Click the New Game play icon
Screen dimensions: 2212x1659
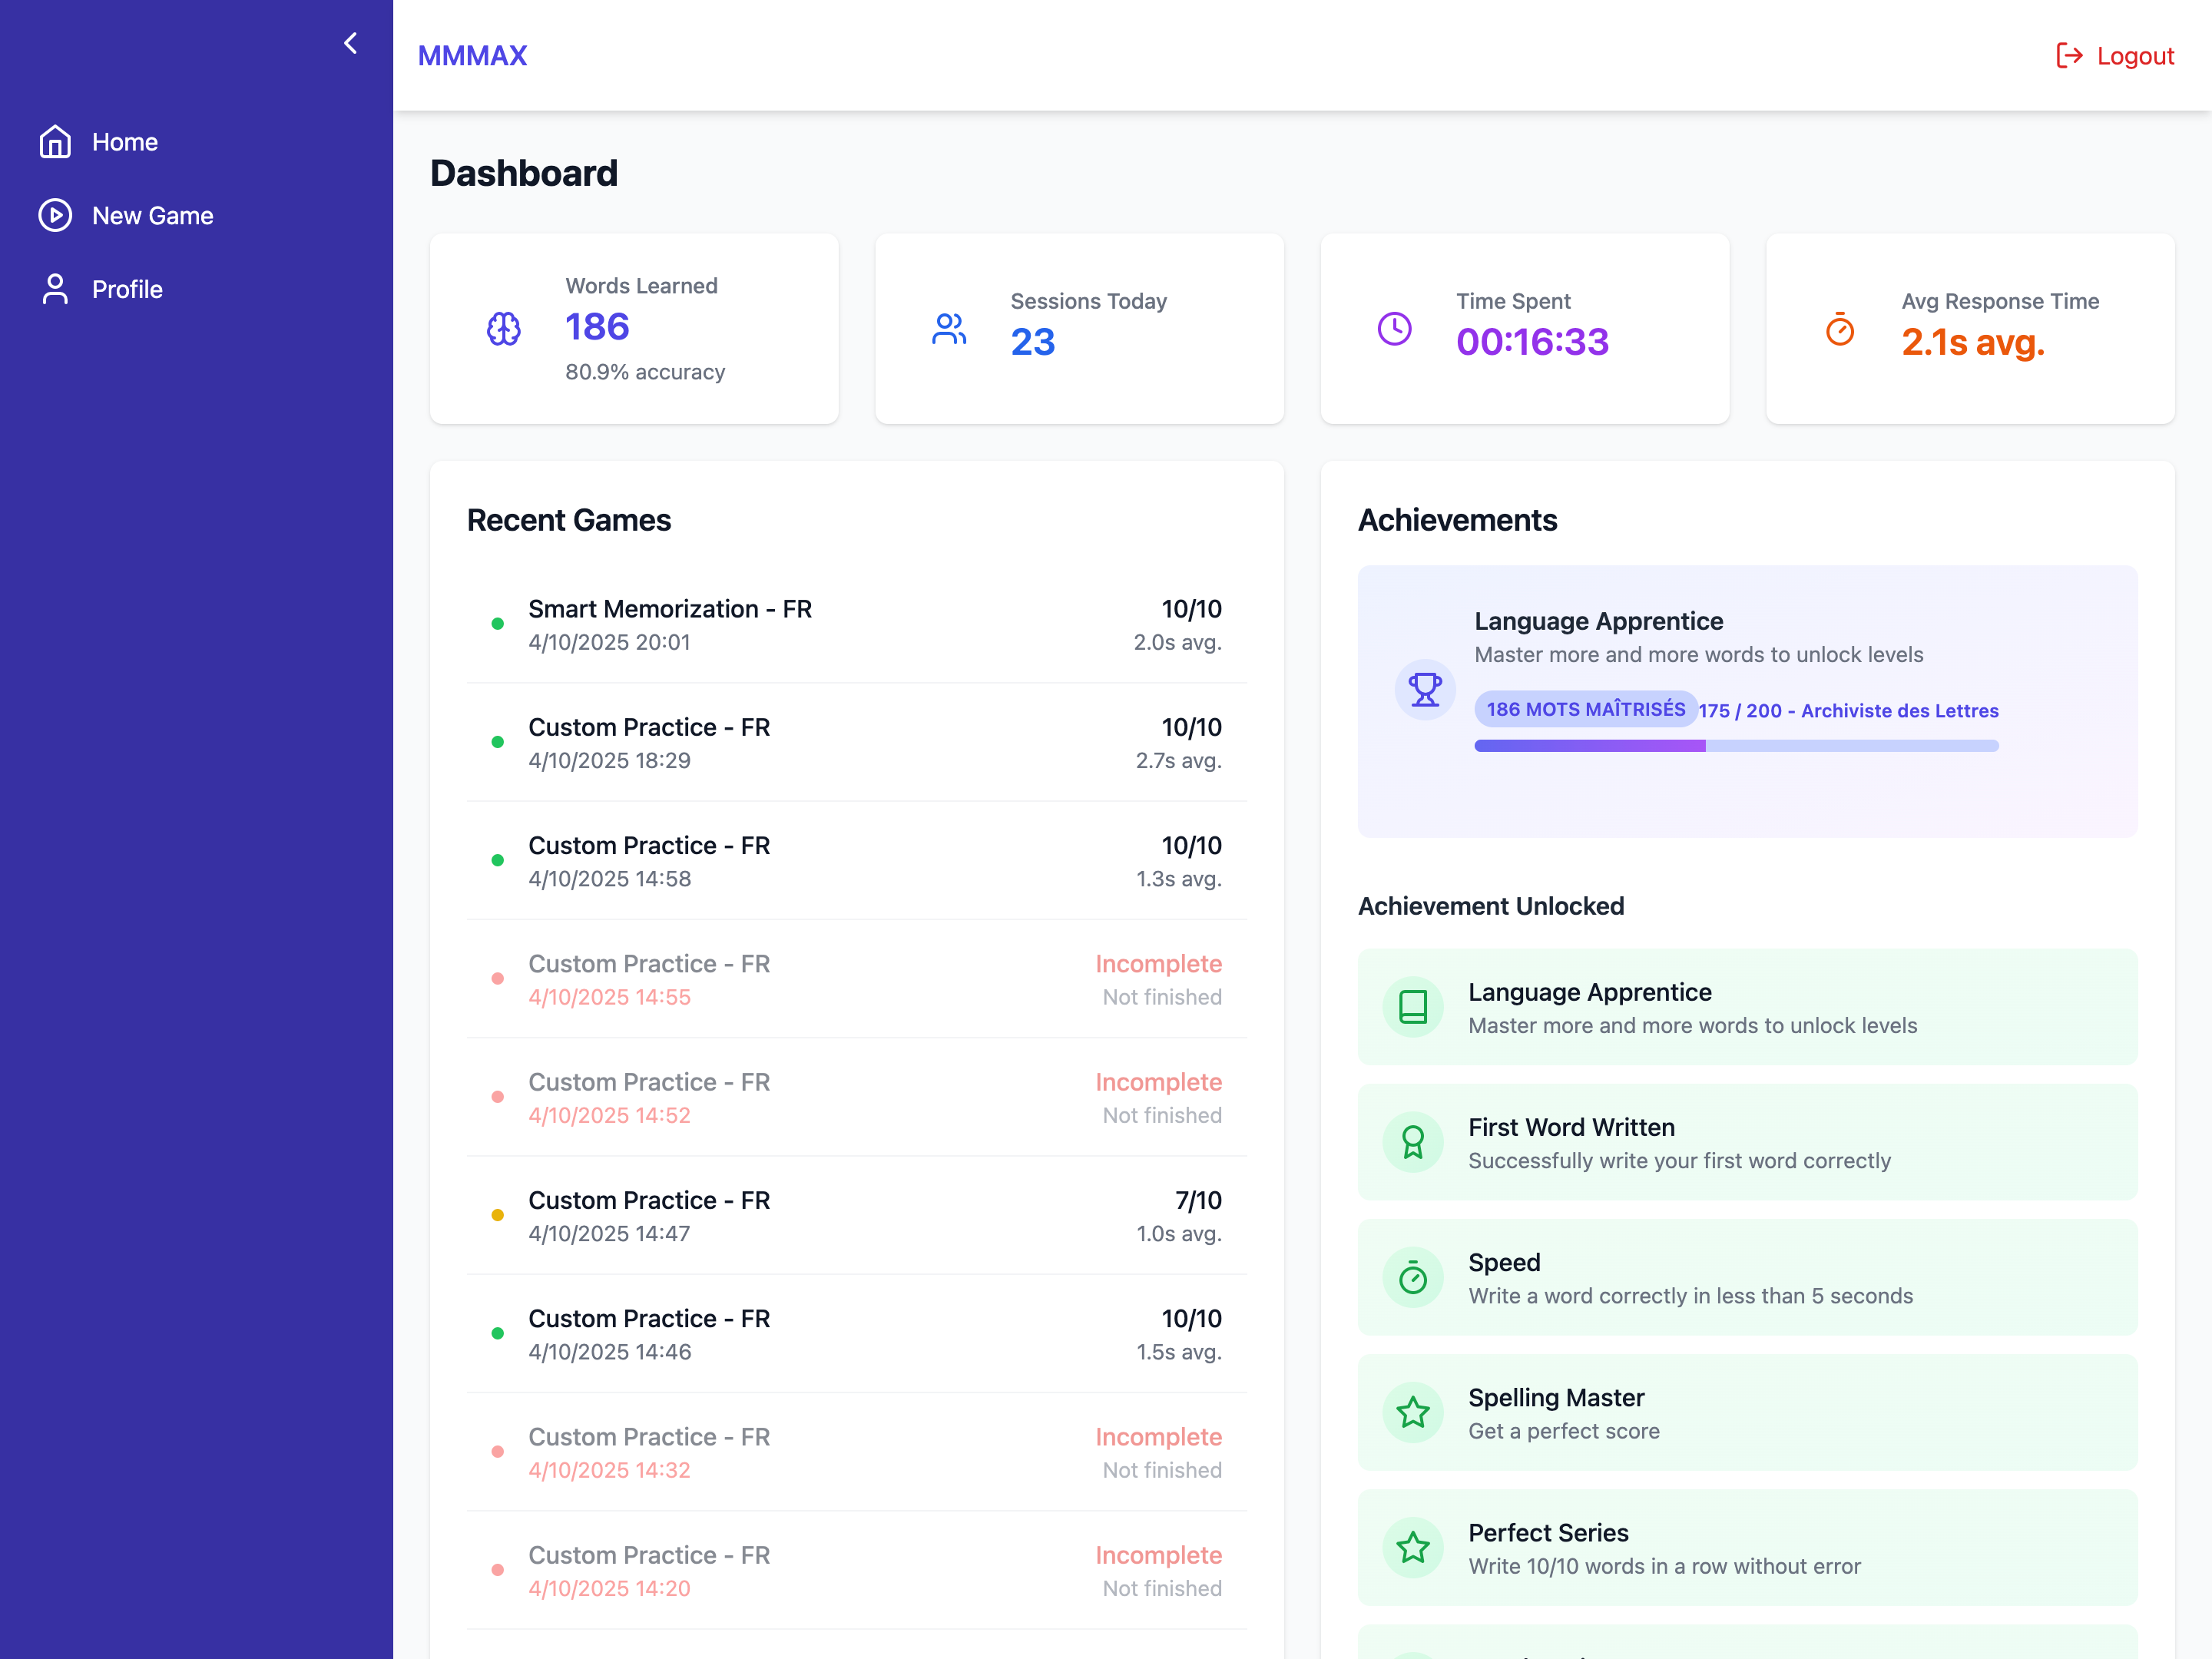(x=55, y=216)
